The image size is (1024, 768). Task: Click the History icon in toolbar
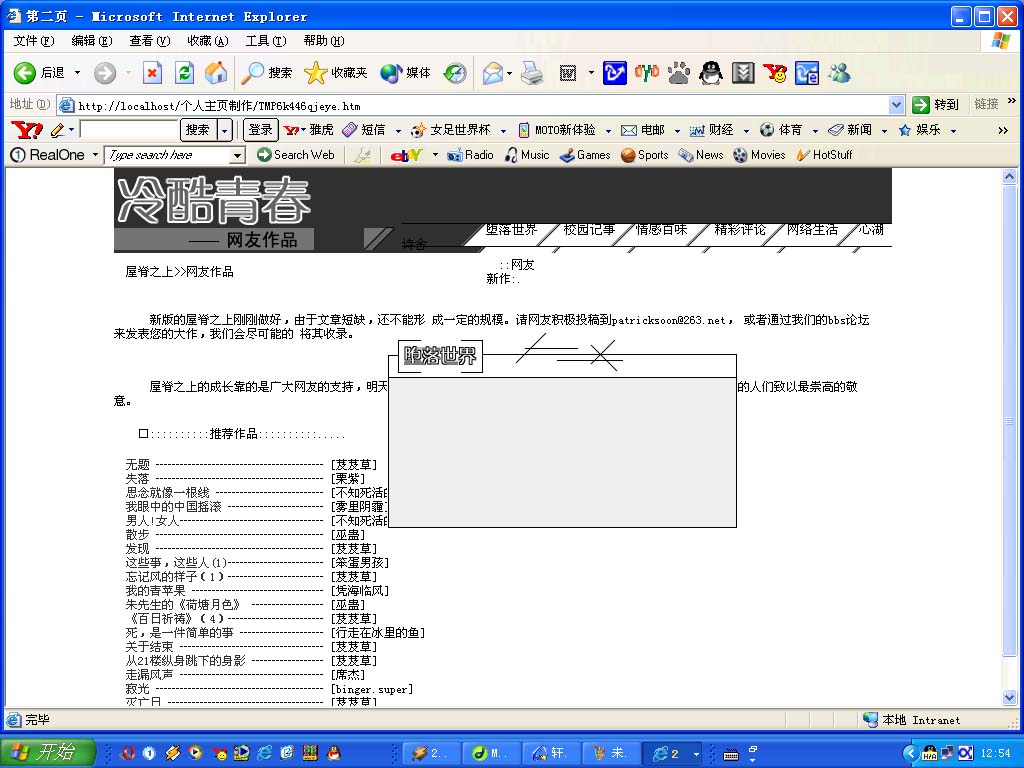point(455,73)
